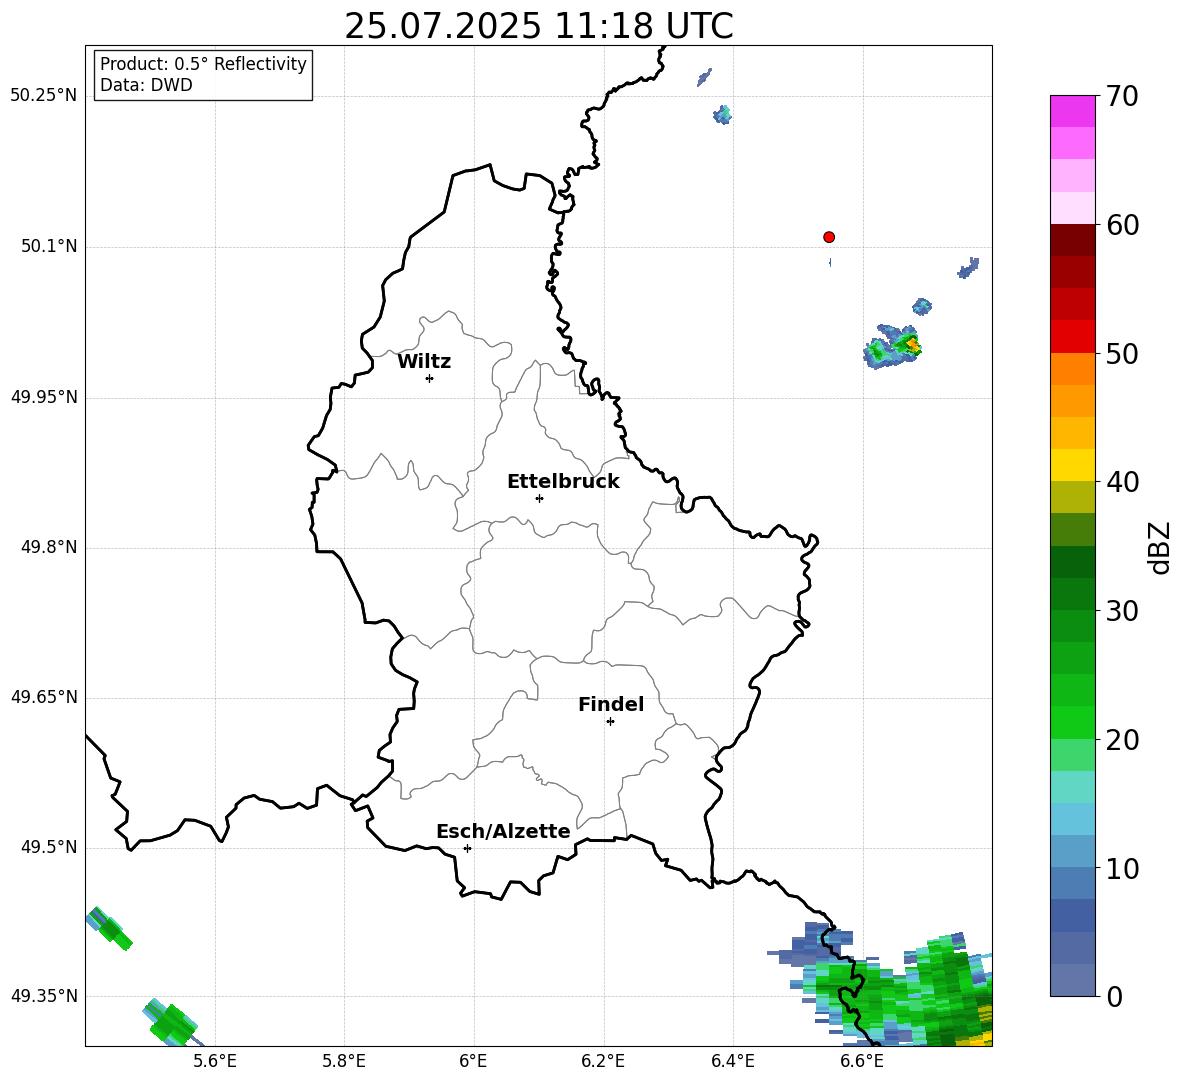Click the 50.1°N latitude label

coord(49,247)
